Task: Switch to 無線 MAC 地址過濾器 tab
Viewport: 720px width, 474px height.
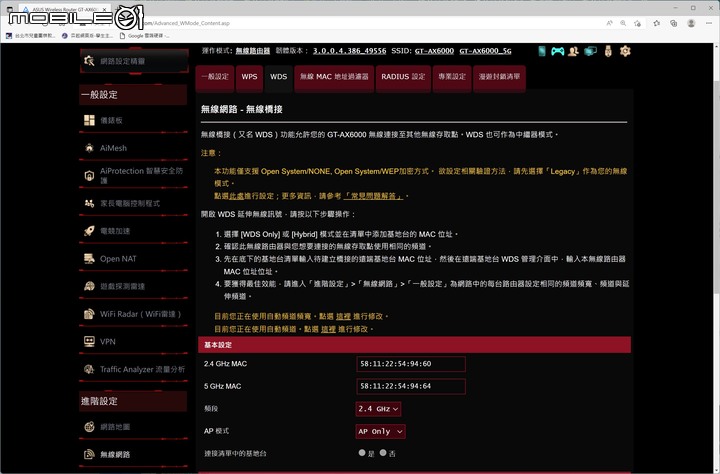Action: pos(334,77)
